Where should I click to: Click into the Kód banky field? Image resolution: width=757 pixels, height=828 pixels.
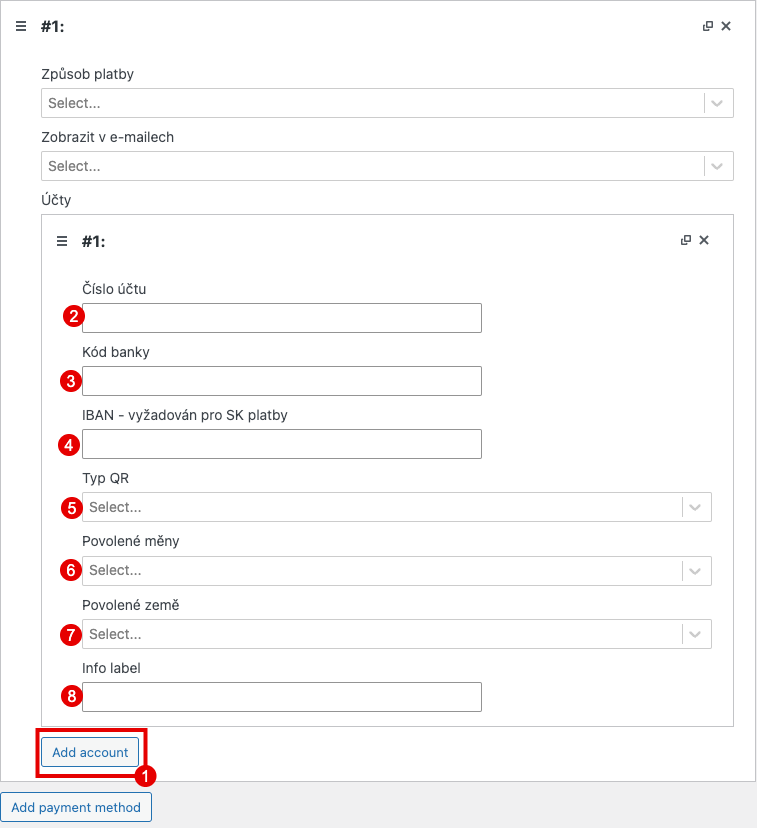[x=282, y=381]
